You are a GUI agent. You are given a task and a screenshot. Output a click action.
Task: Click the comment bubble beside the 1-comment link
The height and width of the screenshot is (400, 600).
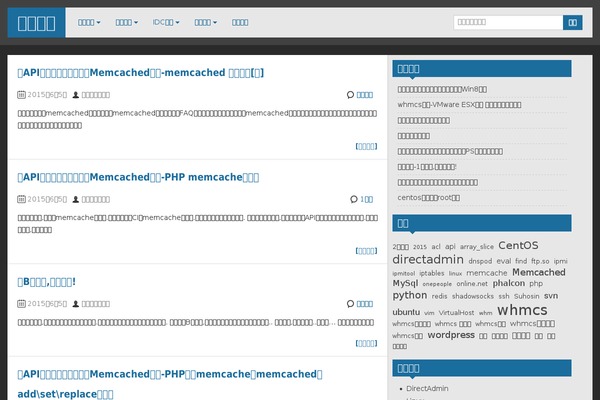tap(354, 199)
